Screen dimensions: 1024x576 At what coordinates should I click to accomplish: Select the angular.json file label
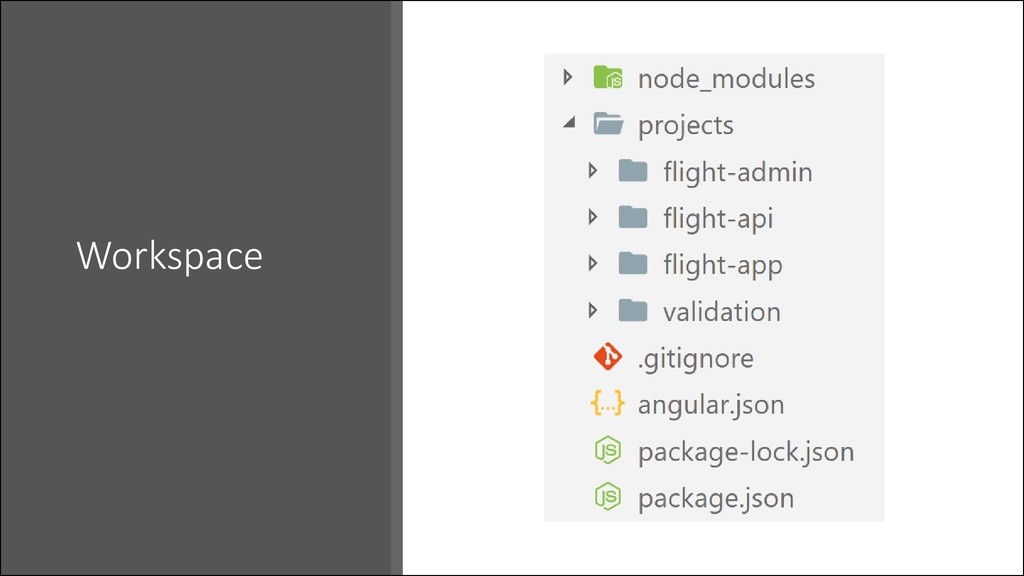[711, 406]
